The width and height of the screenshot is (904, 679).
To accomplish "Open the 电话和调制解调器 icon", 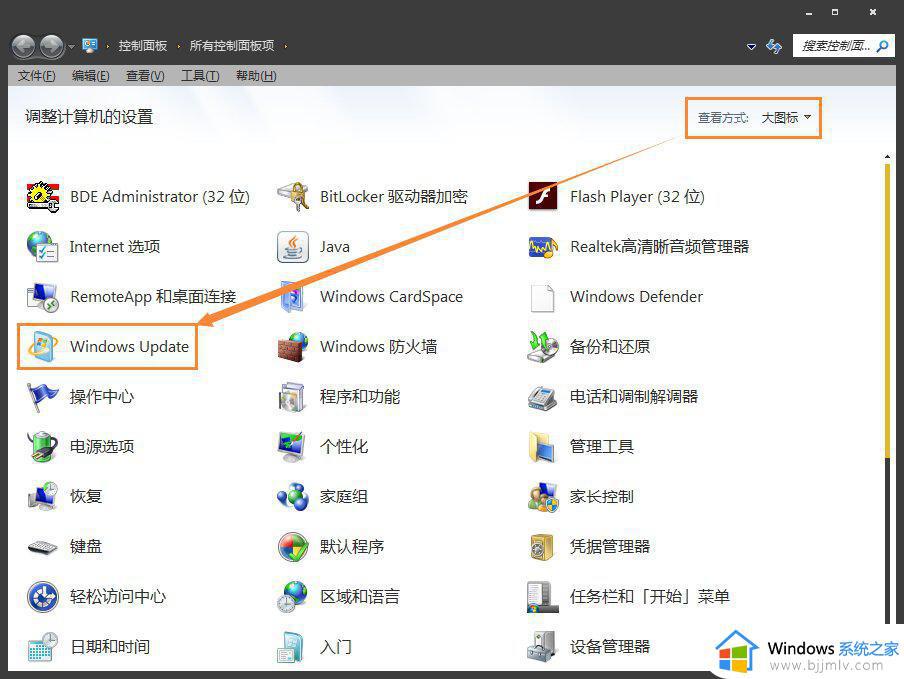I will [x=543, y=397].
